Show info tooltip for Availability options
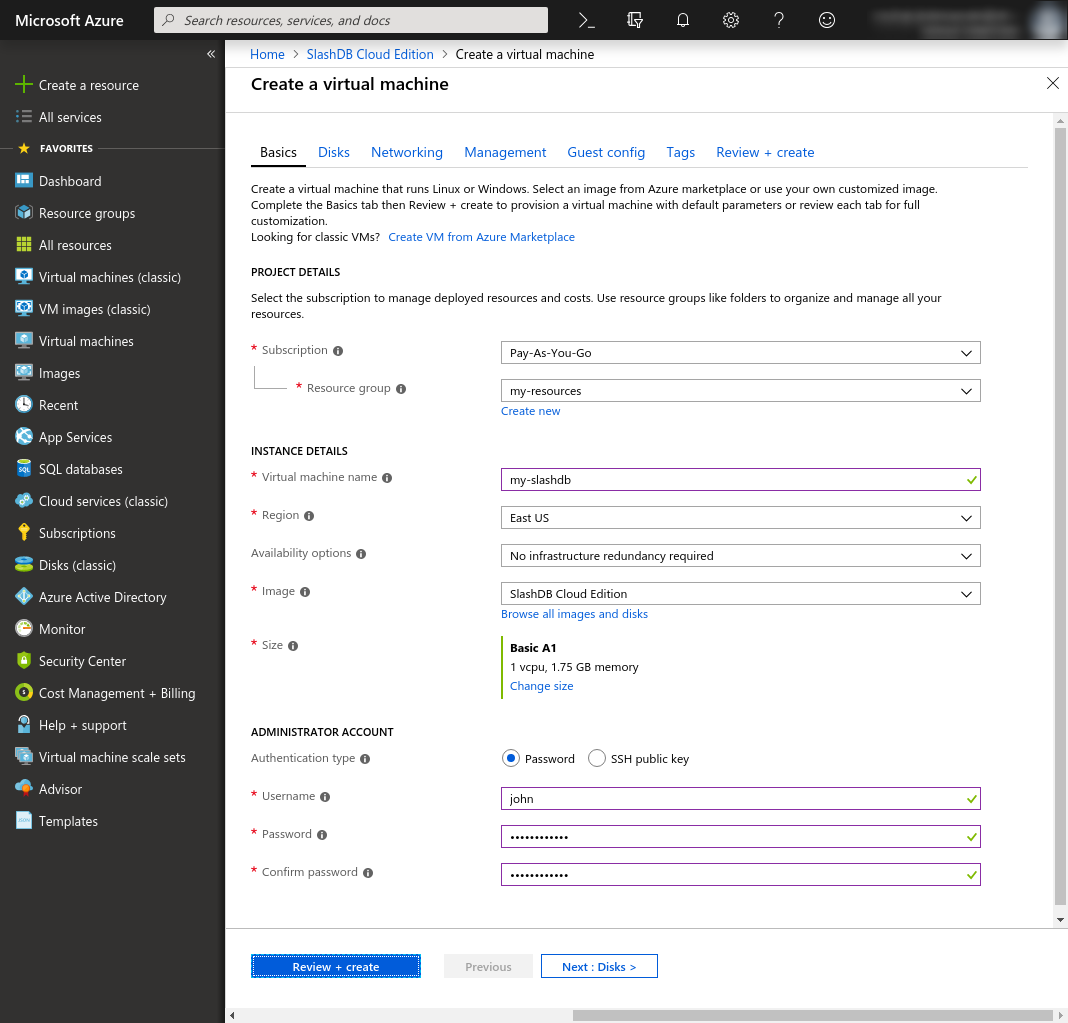The image size is (1068, 1023). pyautogui.click(x=361, y=554)
